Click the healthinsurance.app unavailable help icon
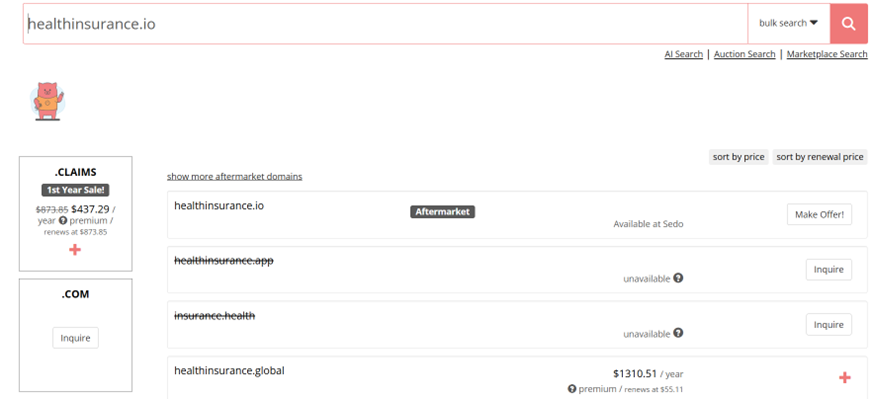 (678, 278)
